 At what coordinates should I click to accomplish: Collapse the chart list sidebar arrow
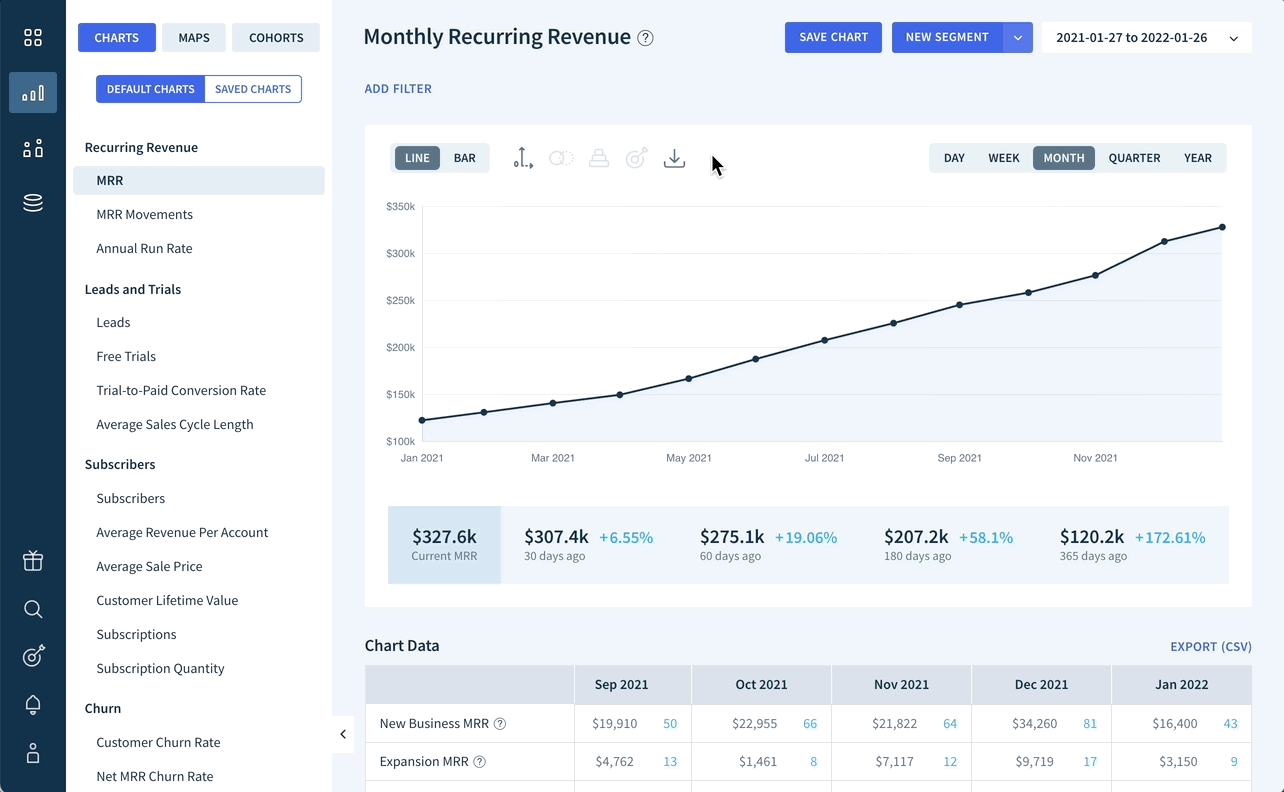click(343, 734)
